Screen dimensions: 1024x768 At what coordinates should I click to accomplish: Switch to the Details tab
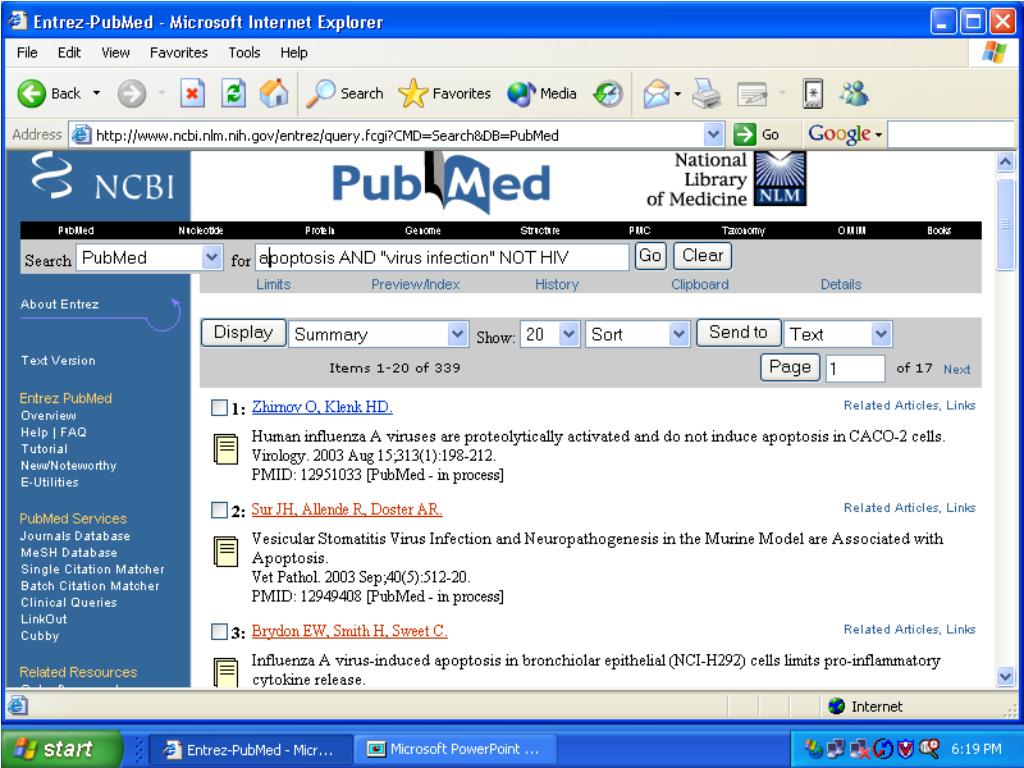click(841, 284)
